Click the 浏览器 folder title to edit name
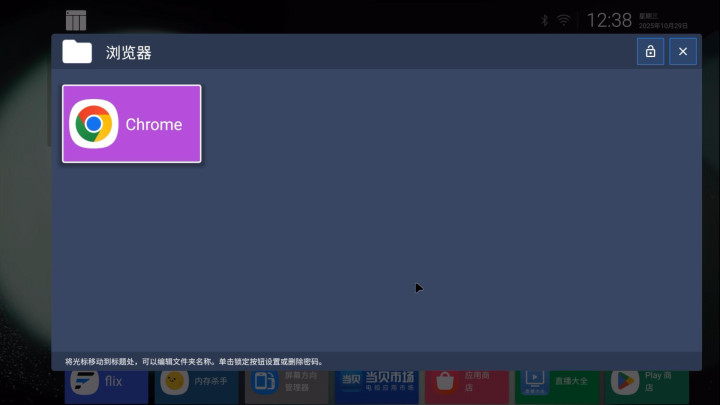The width and height of the screenshot is (720, 405). click(129, 52)
